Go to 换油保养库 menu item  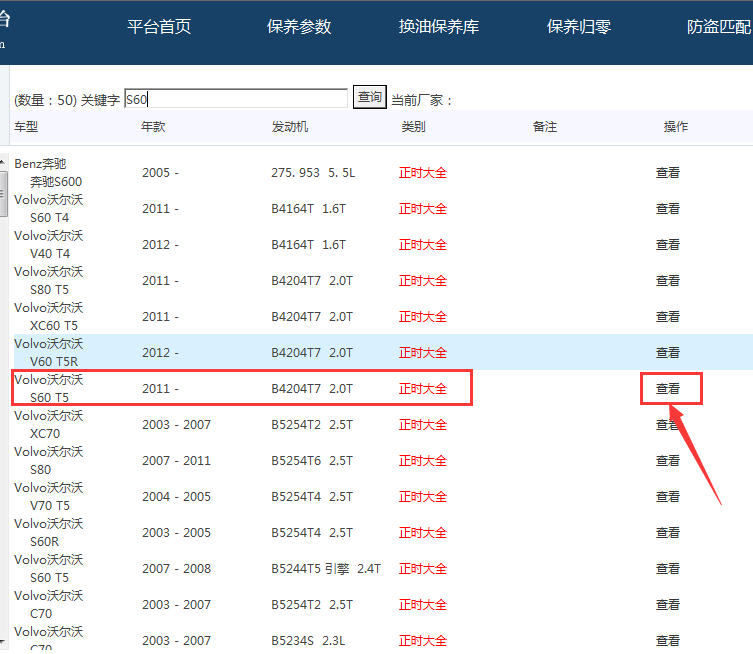pos(438,26)
